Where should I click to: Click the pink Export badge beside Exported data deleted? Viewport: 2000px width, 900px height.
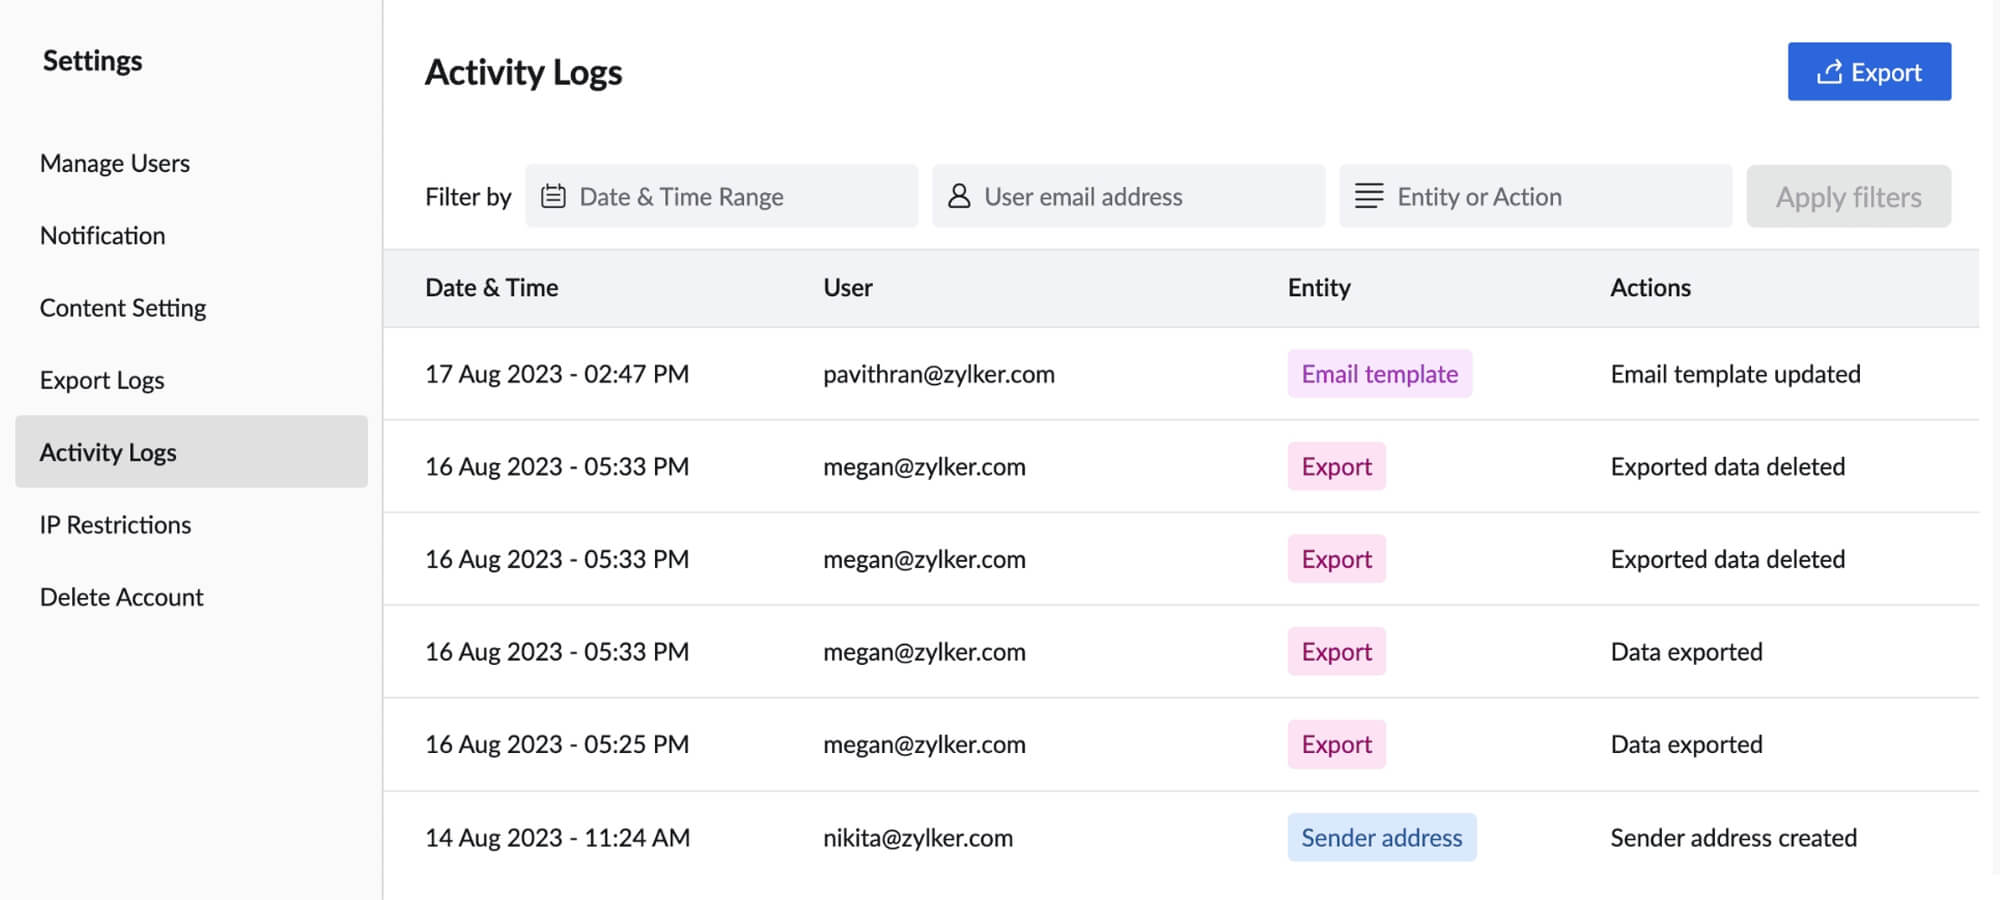1336,466
